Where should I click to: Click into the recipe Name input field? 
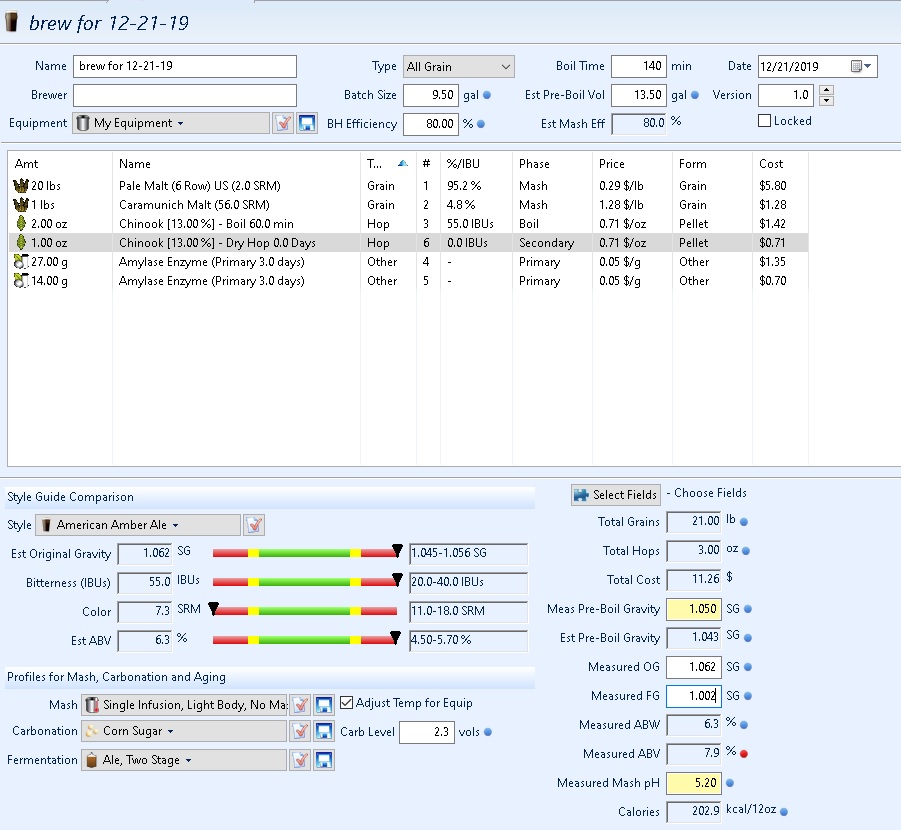click(x=185, y=66)
